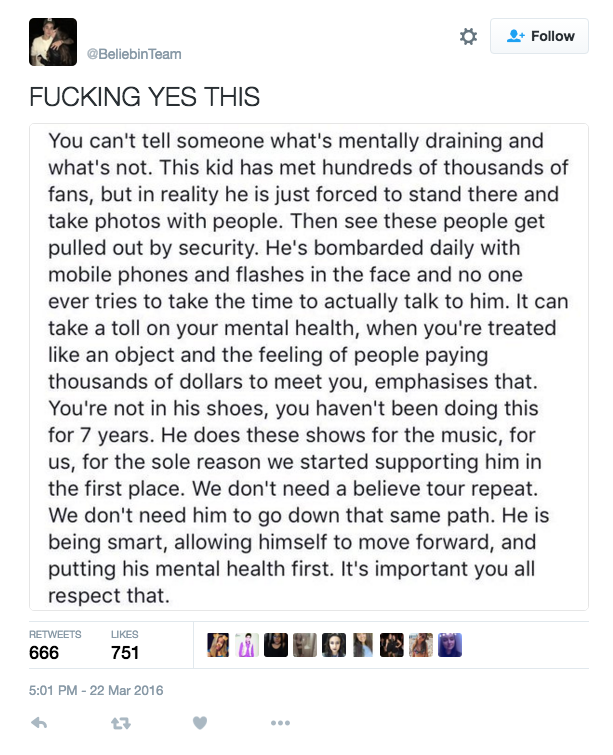Click the tweet author's profile picture
The width and height of the screenshot is (613, 755).
[x=53, y=42]
